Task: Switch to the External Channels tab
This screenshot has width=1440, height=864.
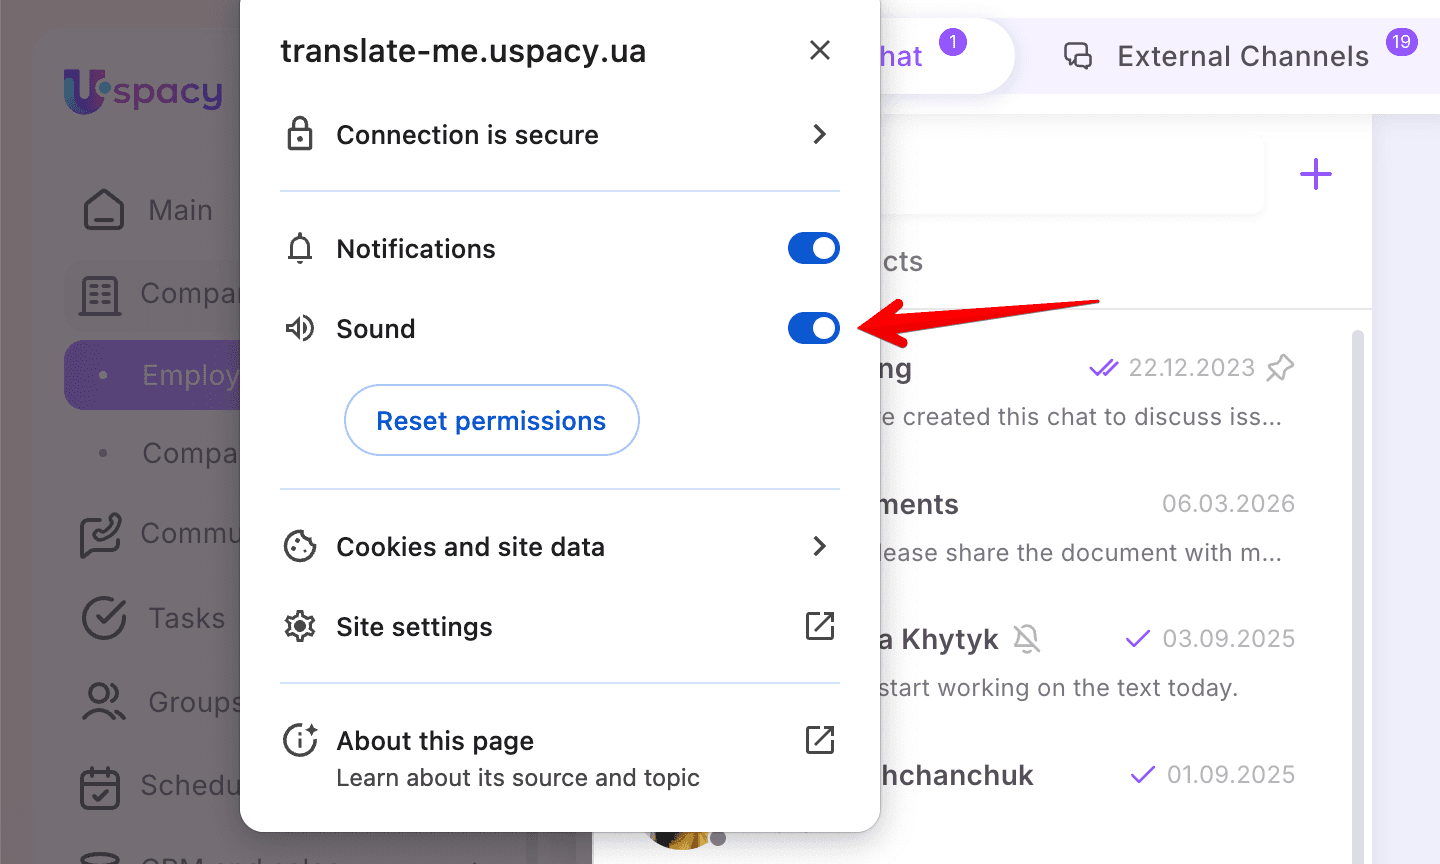Action: point(1240,56)
